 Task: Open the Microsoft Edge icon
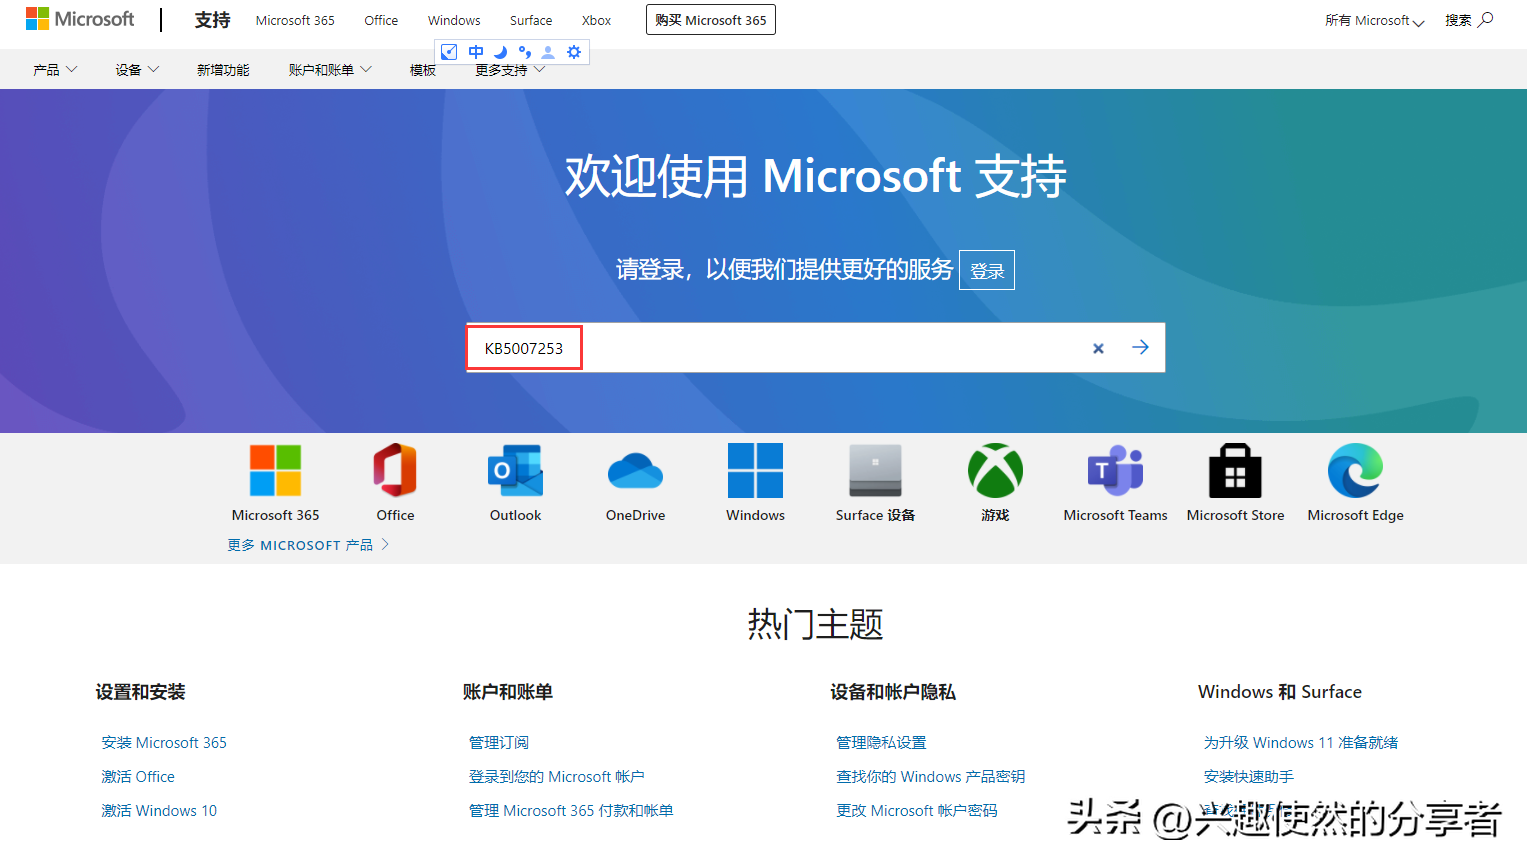pos(1355,471)
